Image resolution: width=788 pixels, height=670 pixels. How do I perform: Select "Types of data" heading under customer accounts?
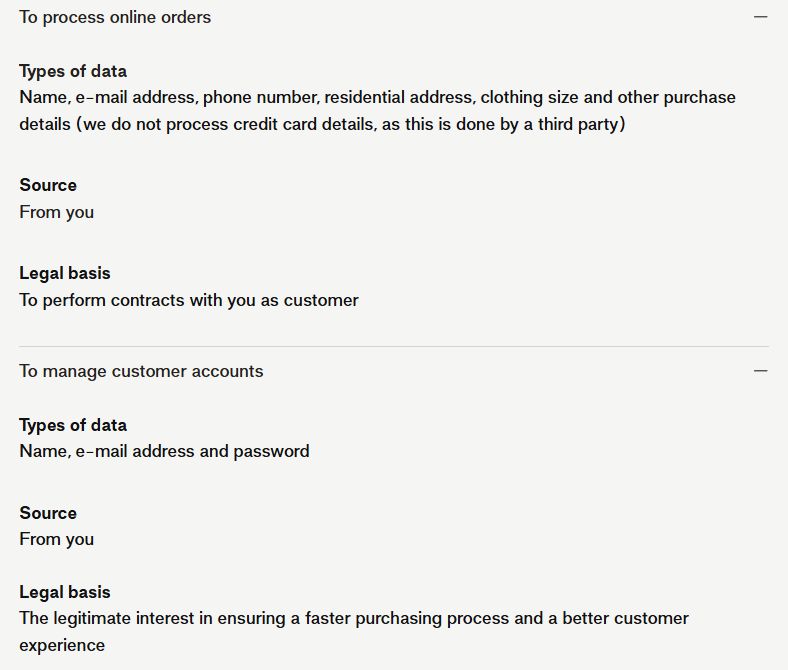(x=73, y=425)
